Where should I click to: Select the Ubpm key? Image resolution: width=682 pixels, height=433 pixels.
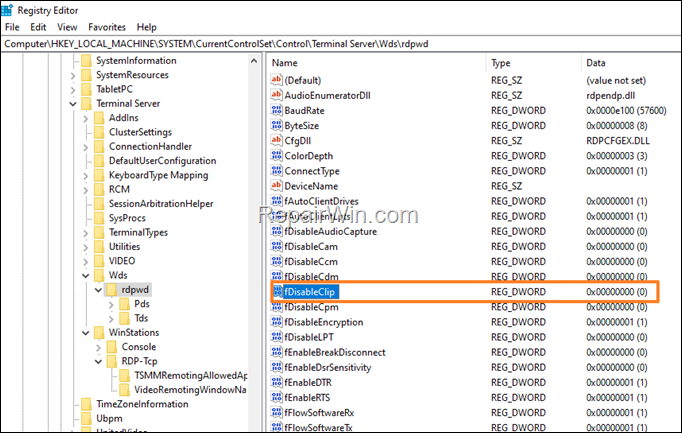tap(109, 418)
